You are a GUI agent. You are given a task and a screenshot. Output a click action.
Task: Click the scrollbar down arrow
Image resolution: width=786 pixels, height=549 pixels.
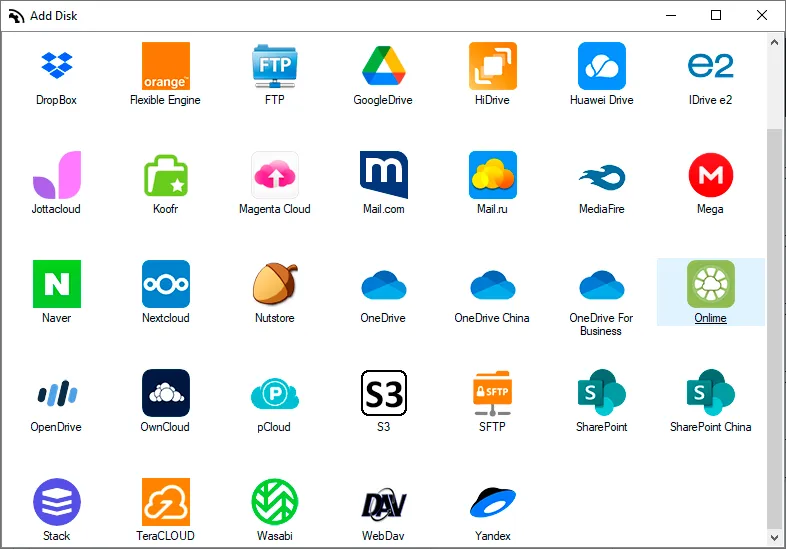(774, 537)
